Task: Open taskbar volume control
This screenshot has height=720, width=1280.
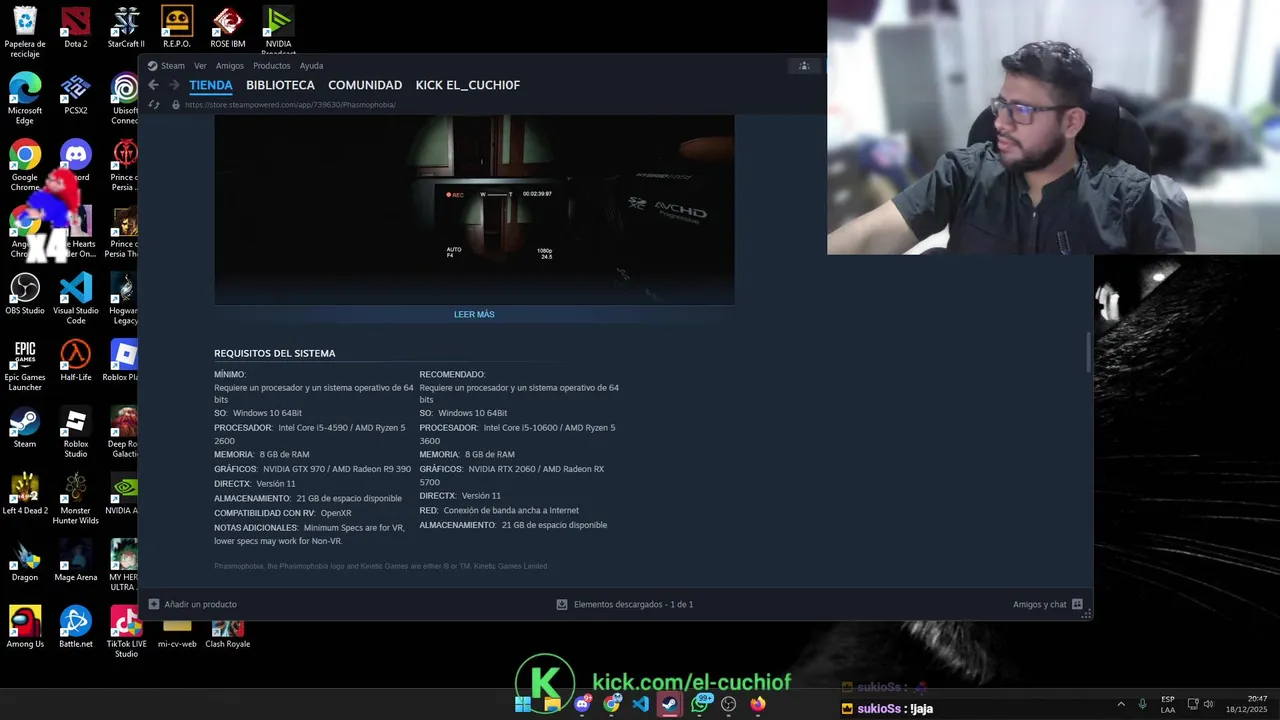Action: tap(1208, 704)
